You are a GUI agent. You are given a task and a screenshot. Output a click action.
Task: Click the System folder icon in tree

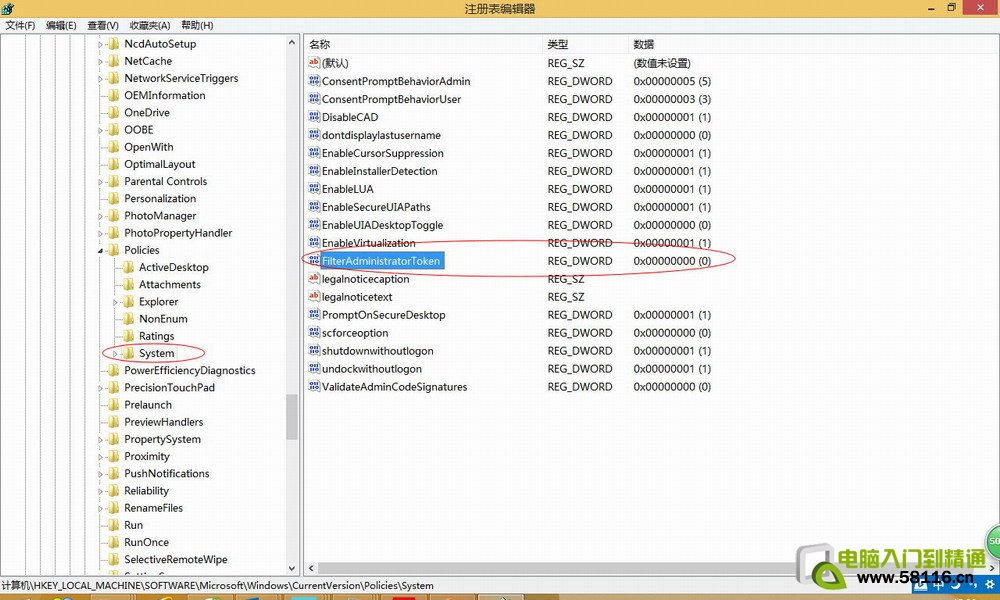[x=128, y=353]
